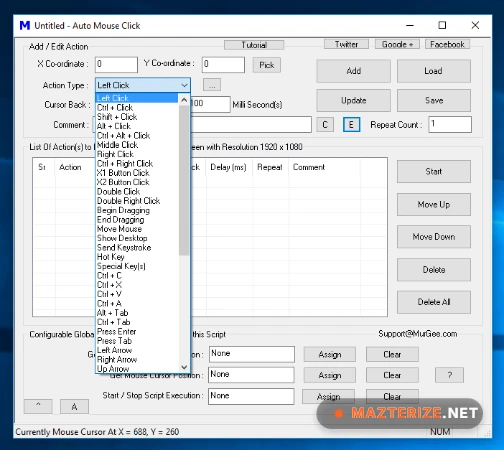The width and height of the screenshot is (504, 450).
Task: Open the Twitter link button
Action: click(x=346, y=44)
